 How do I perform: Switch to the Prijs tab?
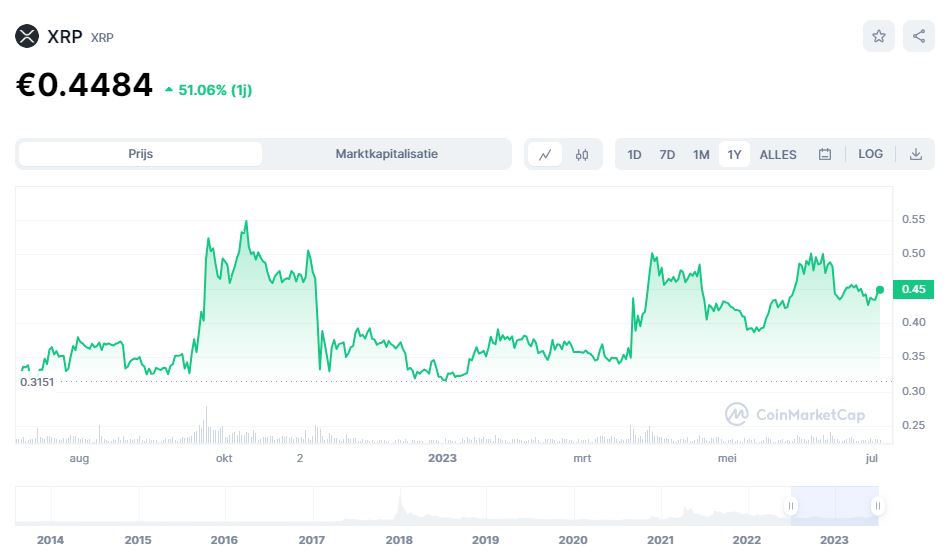coord(141,154)
